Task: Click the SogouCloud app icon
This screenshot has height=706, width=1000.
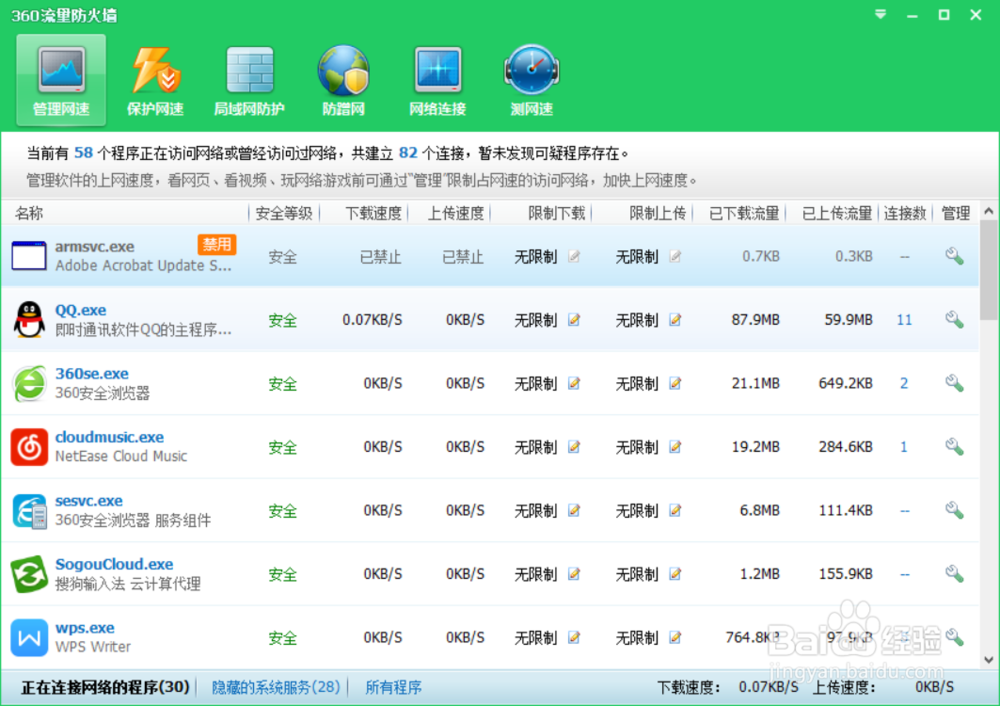Action: (29, 574)
